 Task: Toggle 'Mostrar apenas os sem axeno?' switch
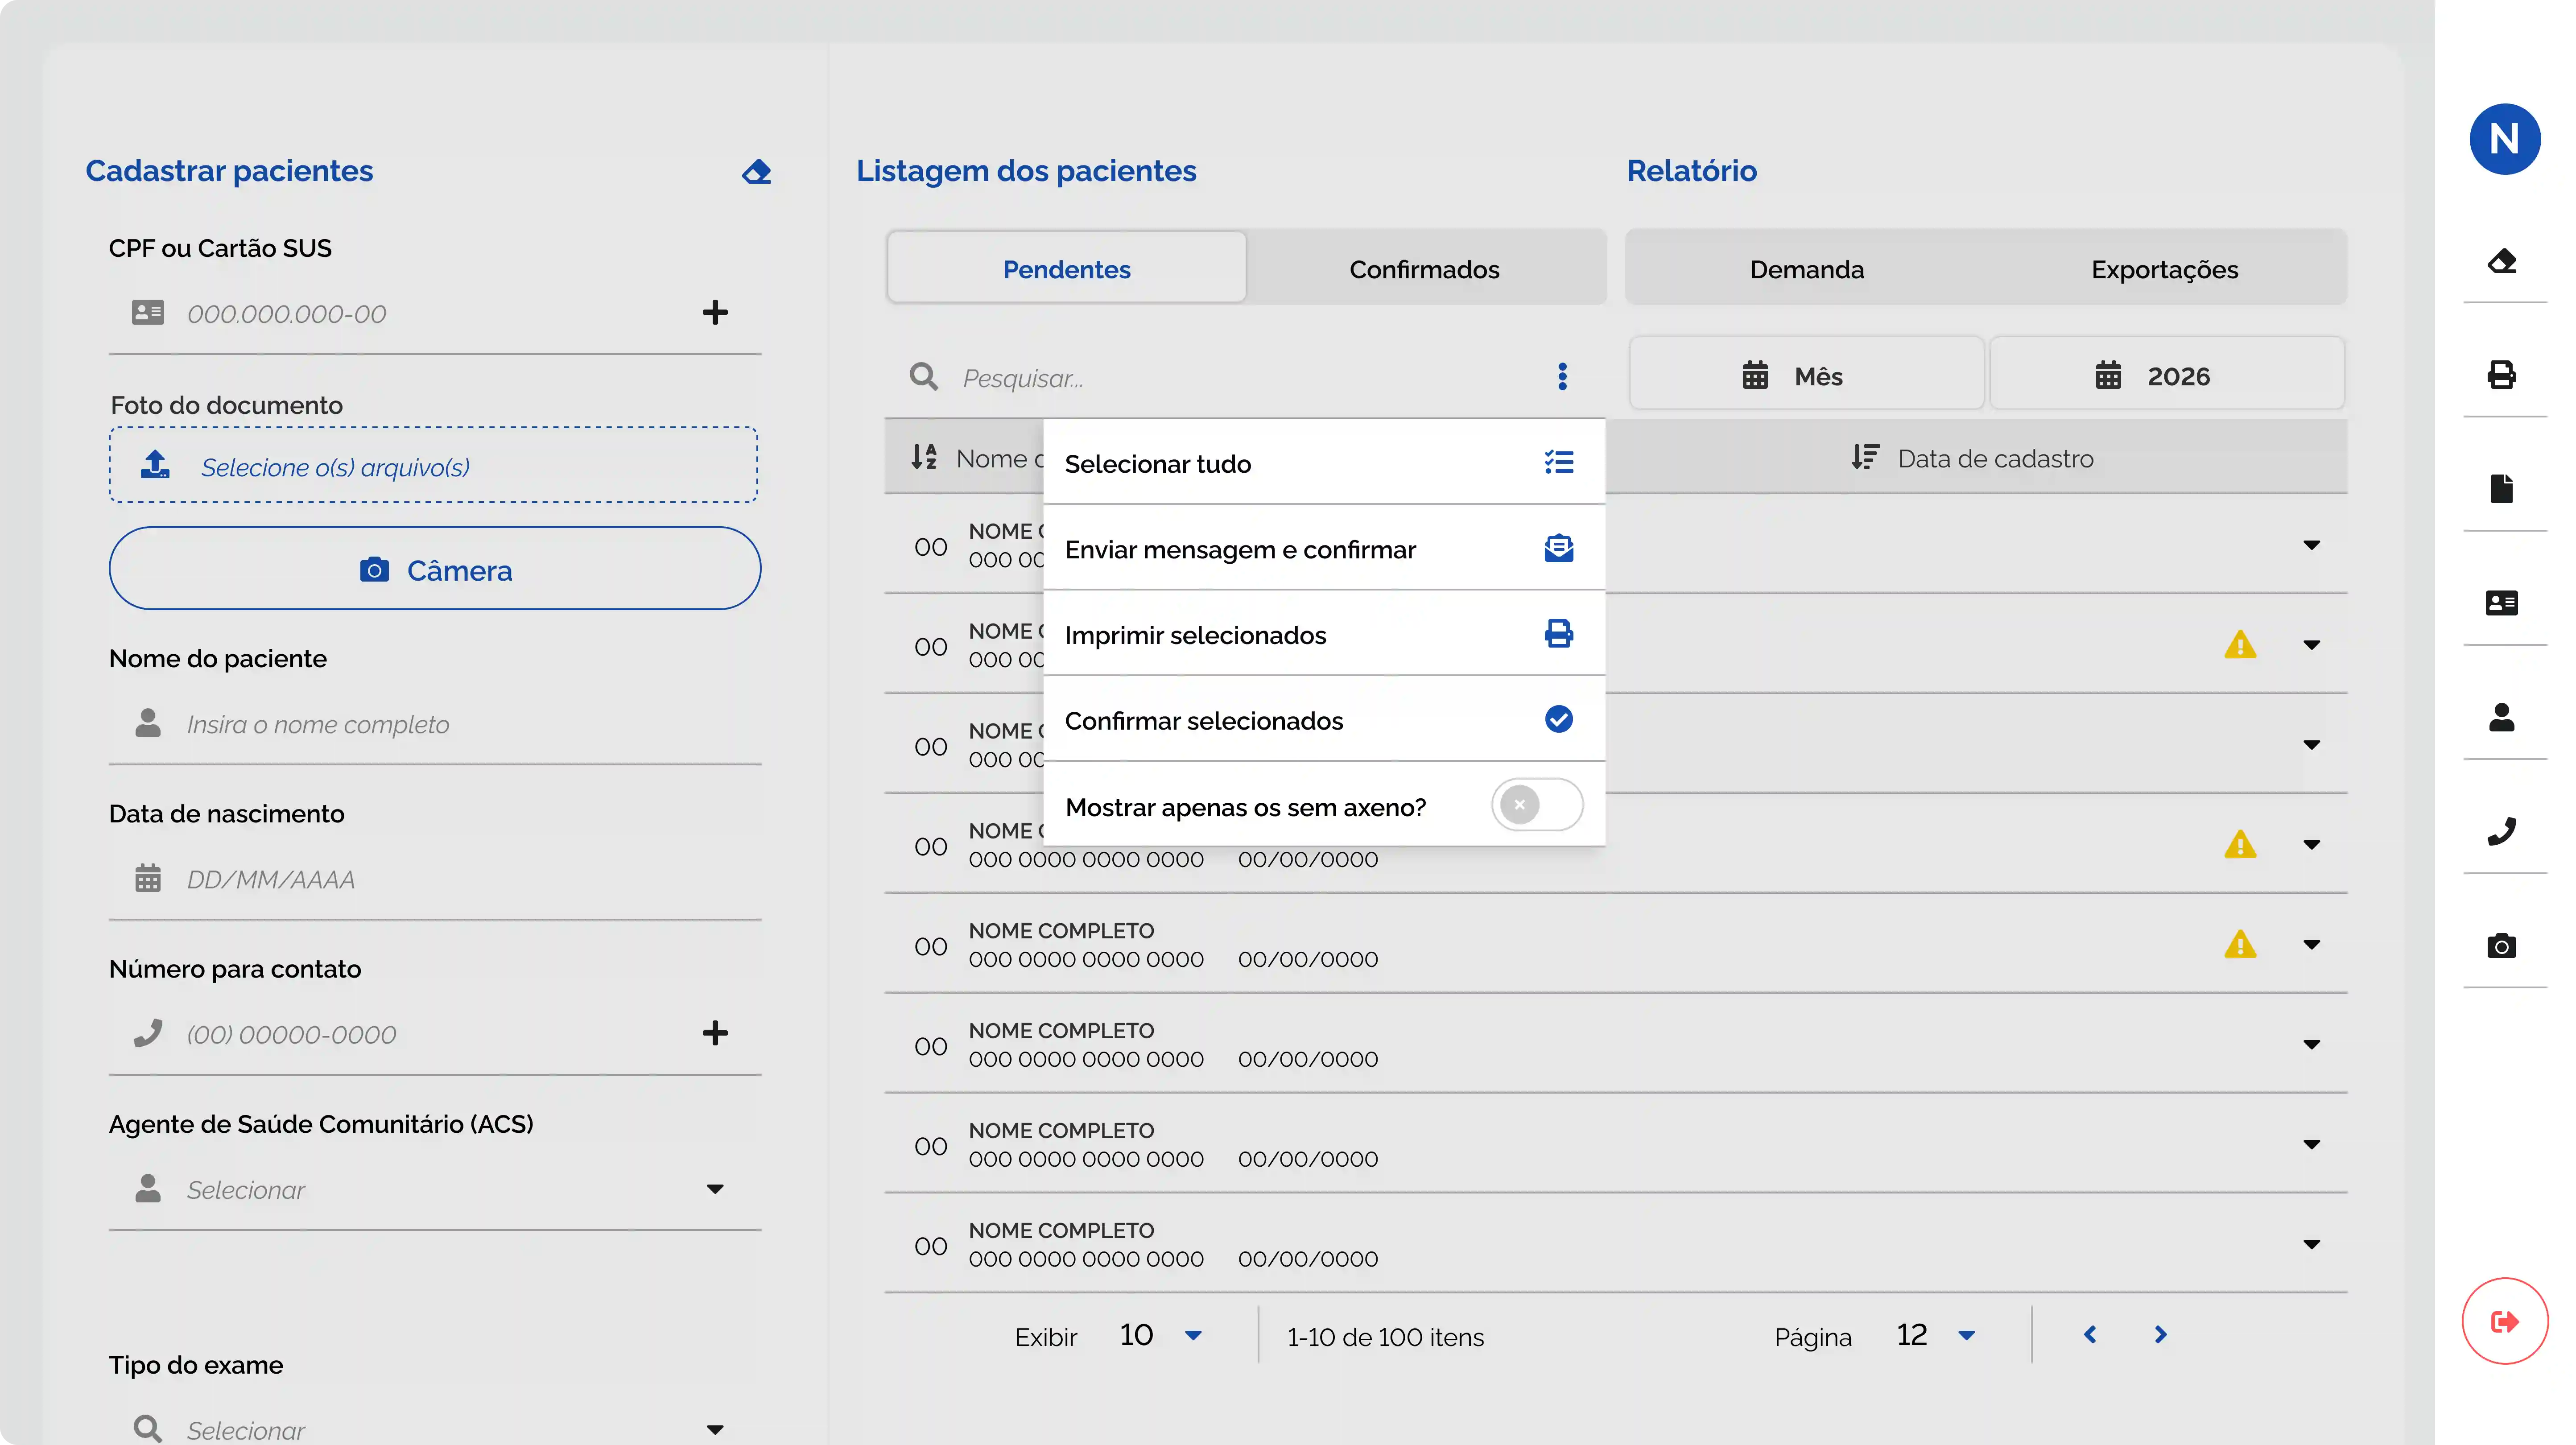point(1536,805)
